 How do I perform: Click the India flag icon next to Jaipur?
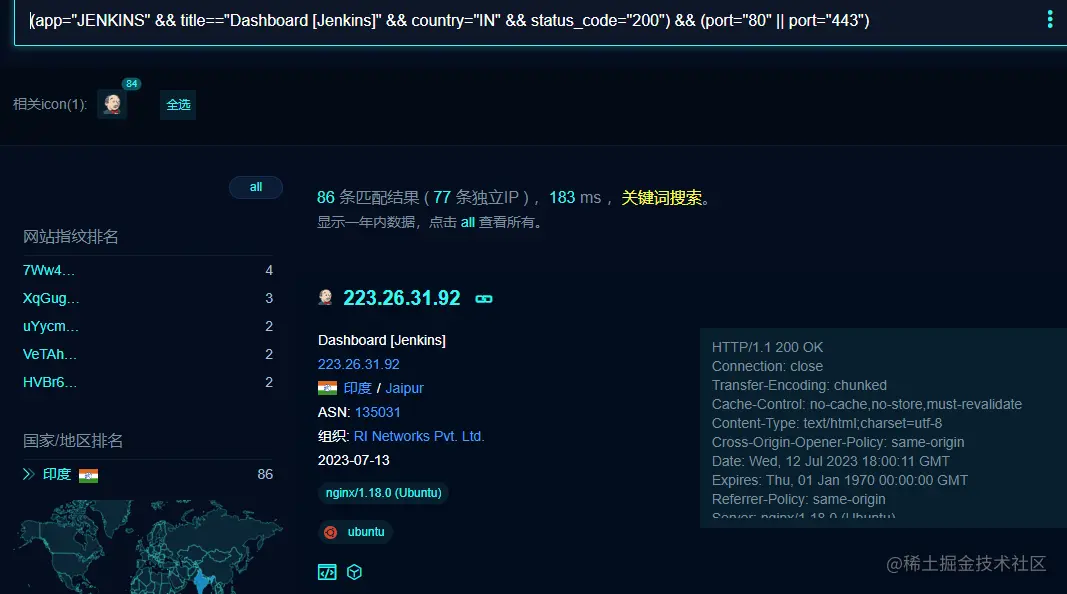tap(326, 388)
